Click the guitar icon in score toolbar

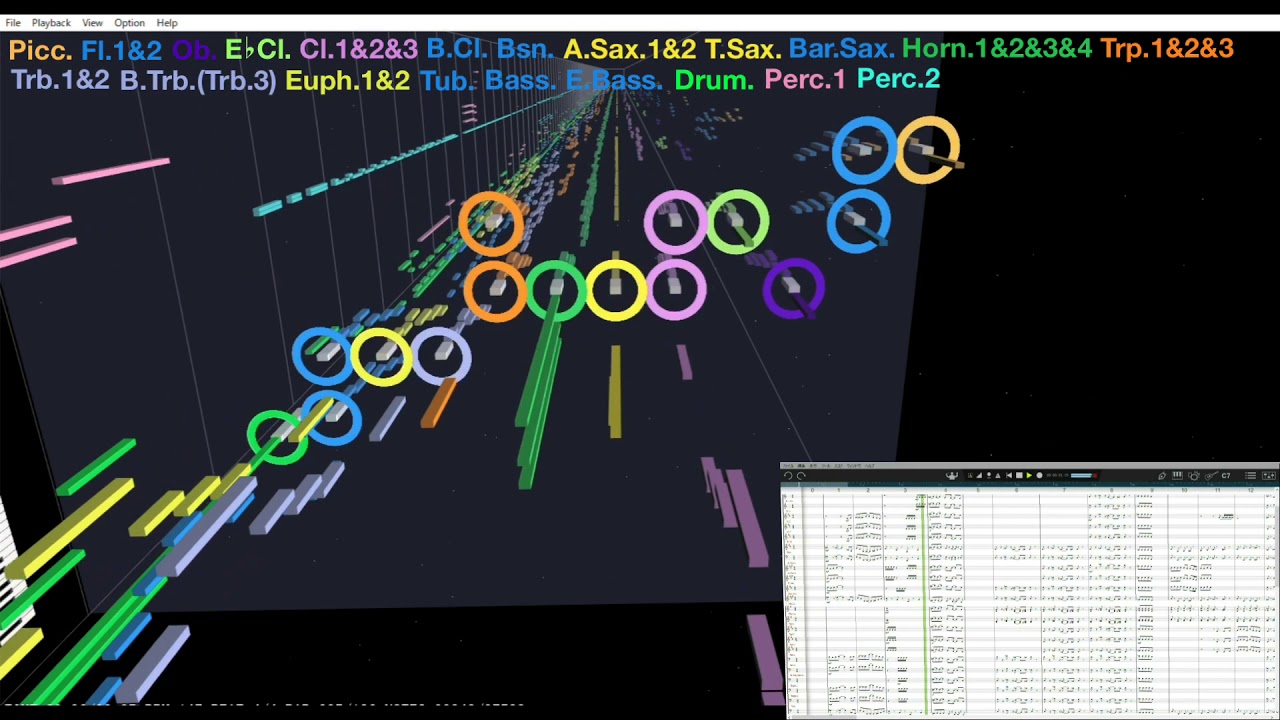coord(1210,476)
